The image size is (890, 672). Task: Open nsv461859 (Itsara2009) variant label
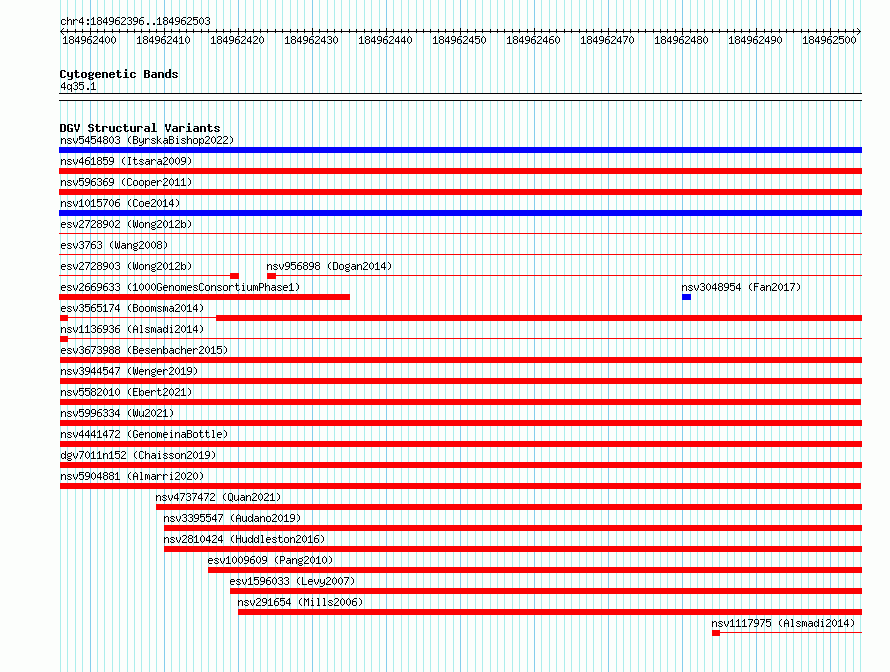tap(126, 161)
